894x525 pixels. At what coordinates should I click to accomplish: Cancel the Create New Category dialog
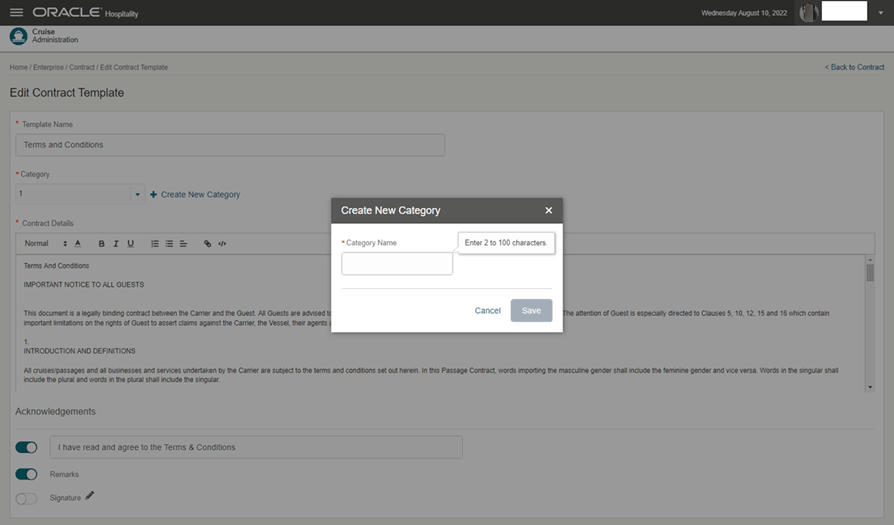[x=487, y=311]
